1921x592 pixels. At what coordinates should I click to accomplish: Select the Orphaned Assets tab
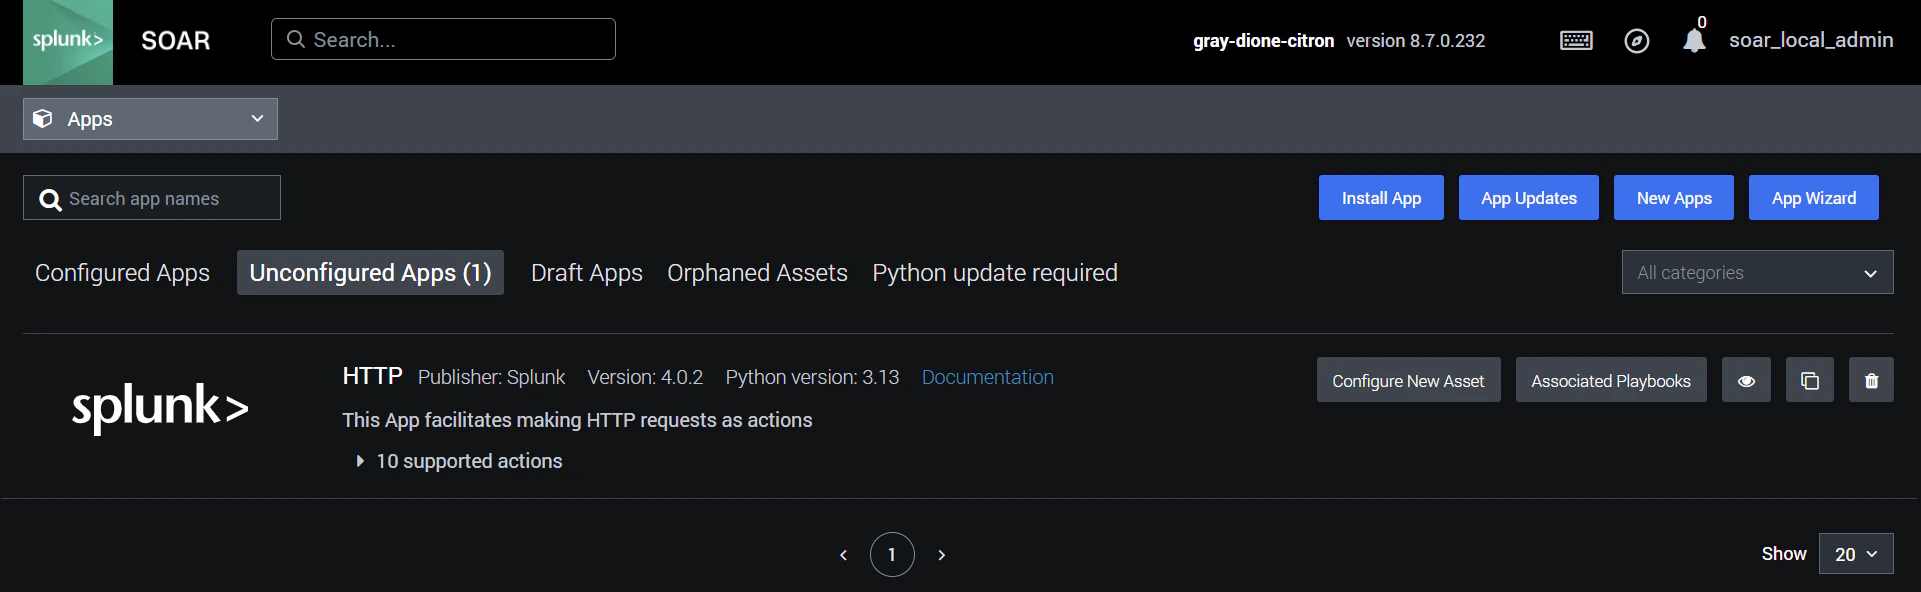pyautogui.click(x=757, y=273)
